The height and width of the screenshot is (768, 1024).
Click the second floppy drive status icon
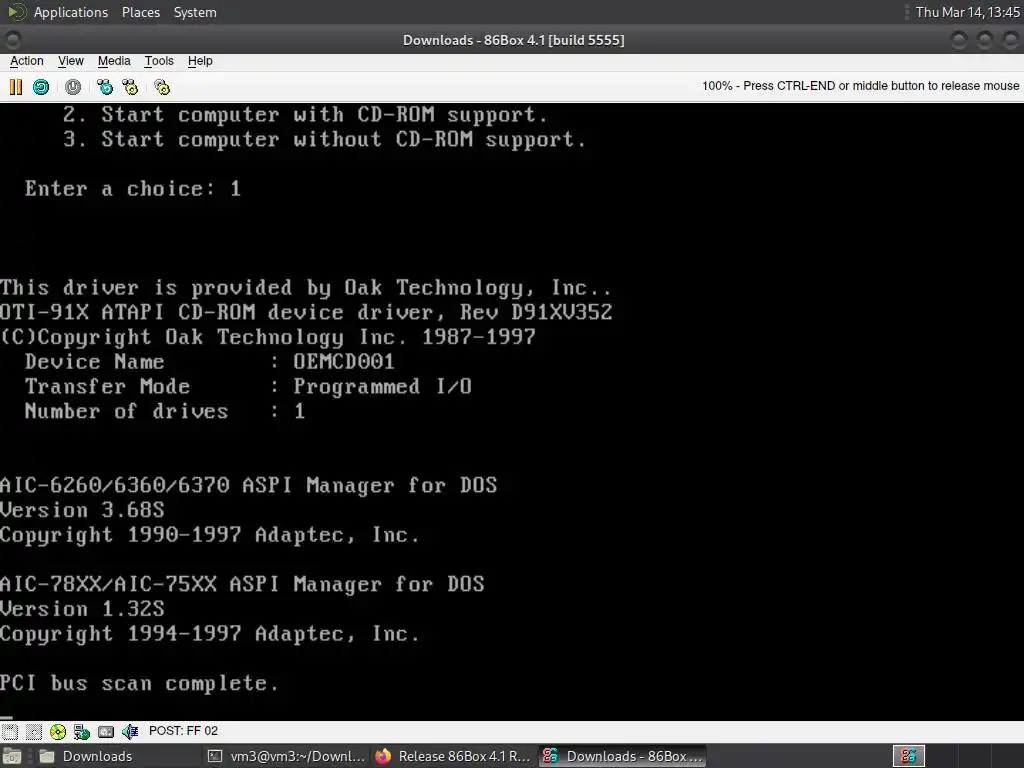(x=34, y=731)
